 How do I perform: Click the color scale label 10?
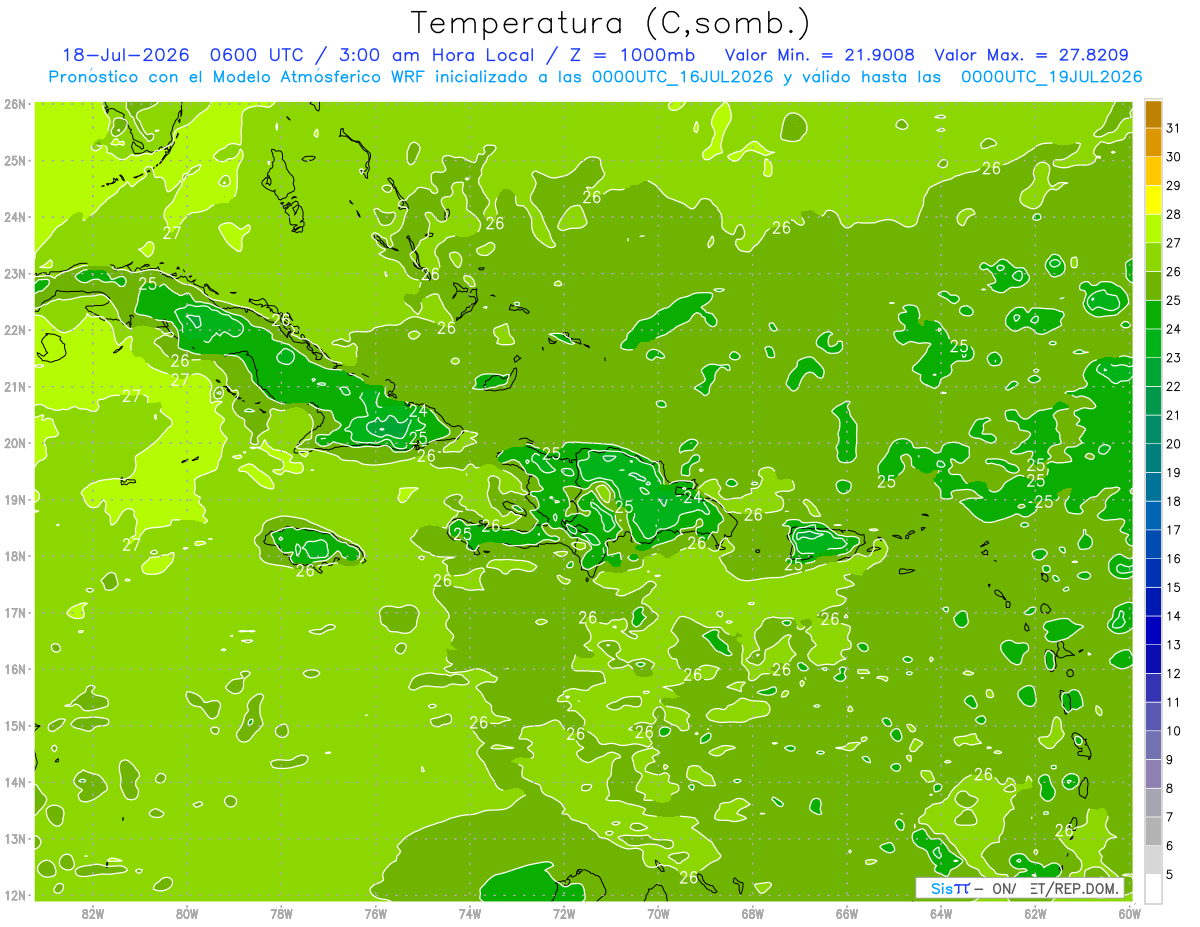pos(1174,731)
